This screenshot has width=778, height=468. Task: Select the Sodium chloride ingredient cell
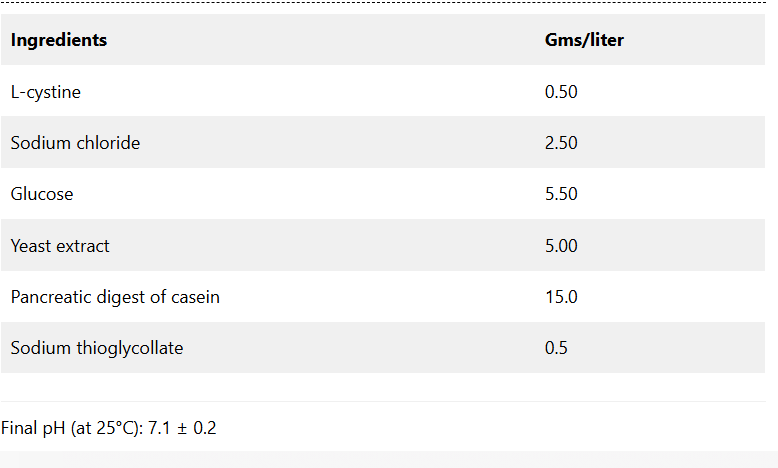coord(75,143)
